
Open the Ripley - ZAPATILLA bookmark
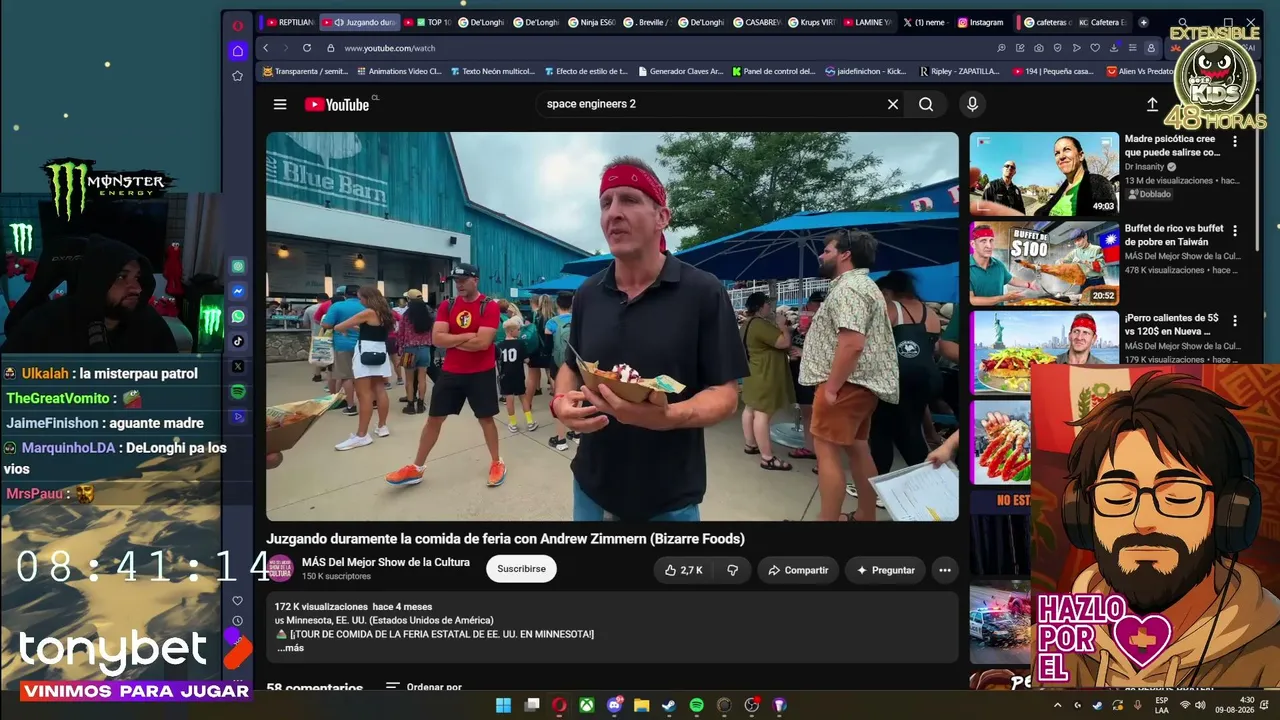pos(958,71)
